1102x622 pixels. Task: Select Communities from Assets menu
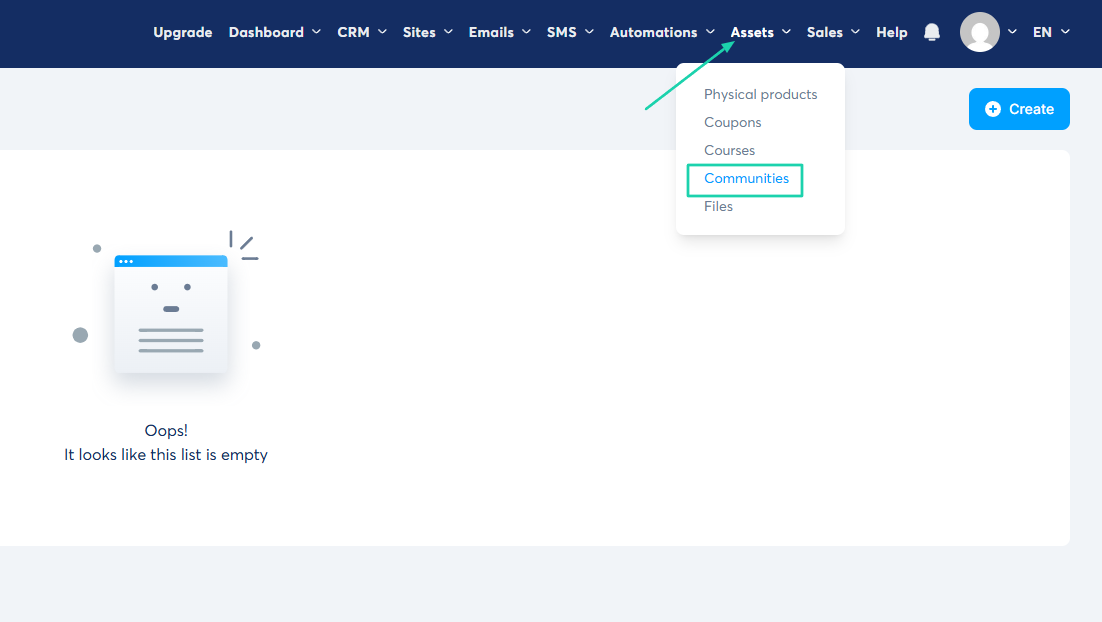tap(746, 179)
